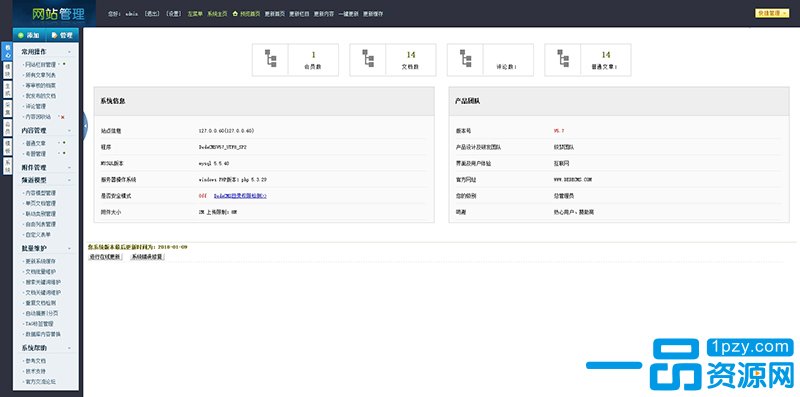This screenshot has height=397, width=800.
Task: Select the 生成 vertical tab
Action: [7, 89]
